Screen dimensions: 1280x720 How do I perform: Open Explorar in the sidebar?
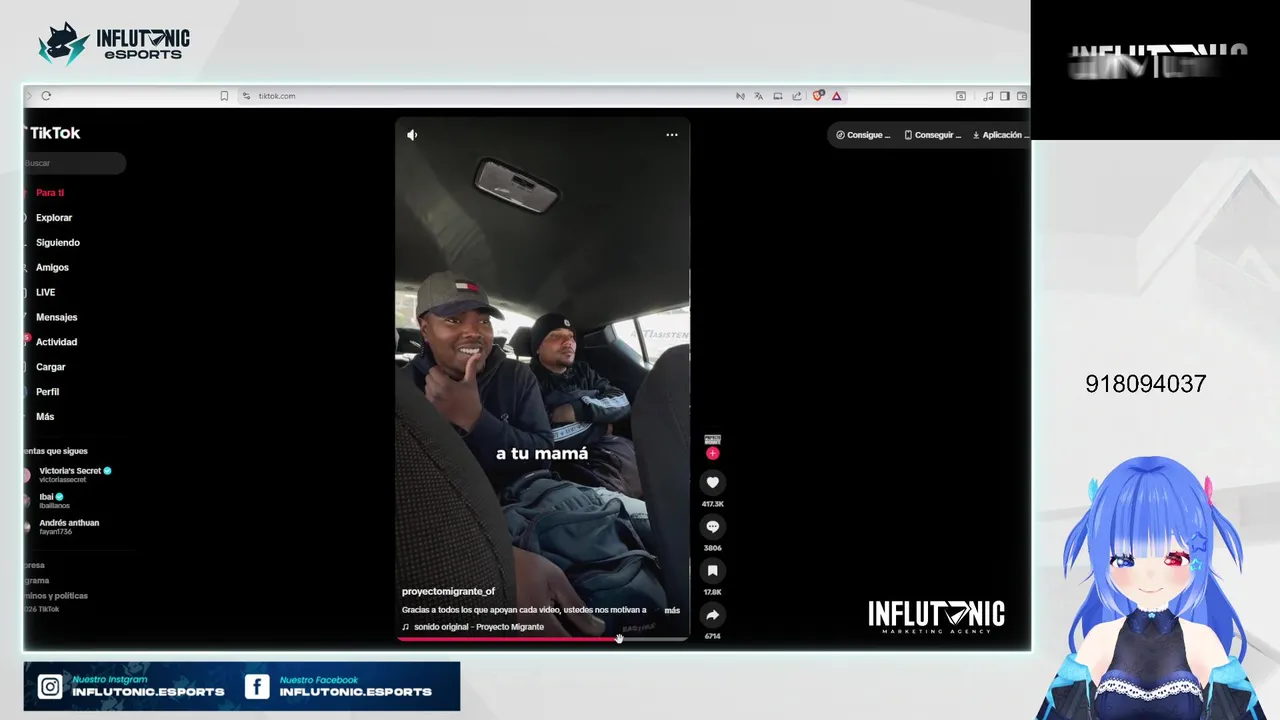coord(54,218)
